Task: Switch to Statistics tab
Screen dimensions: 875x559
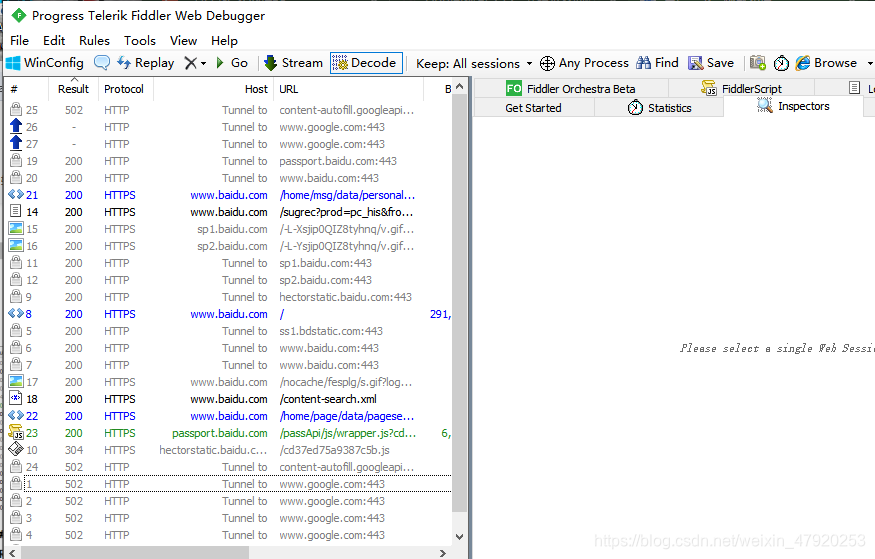Action: point(659,108)
